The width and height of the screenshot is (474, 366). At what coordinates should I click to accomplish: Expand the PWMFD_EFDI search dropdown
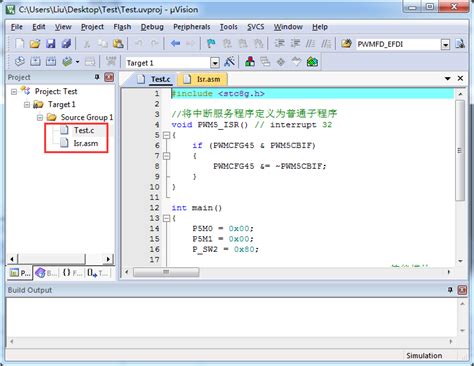pos(445,44)
